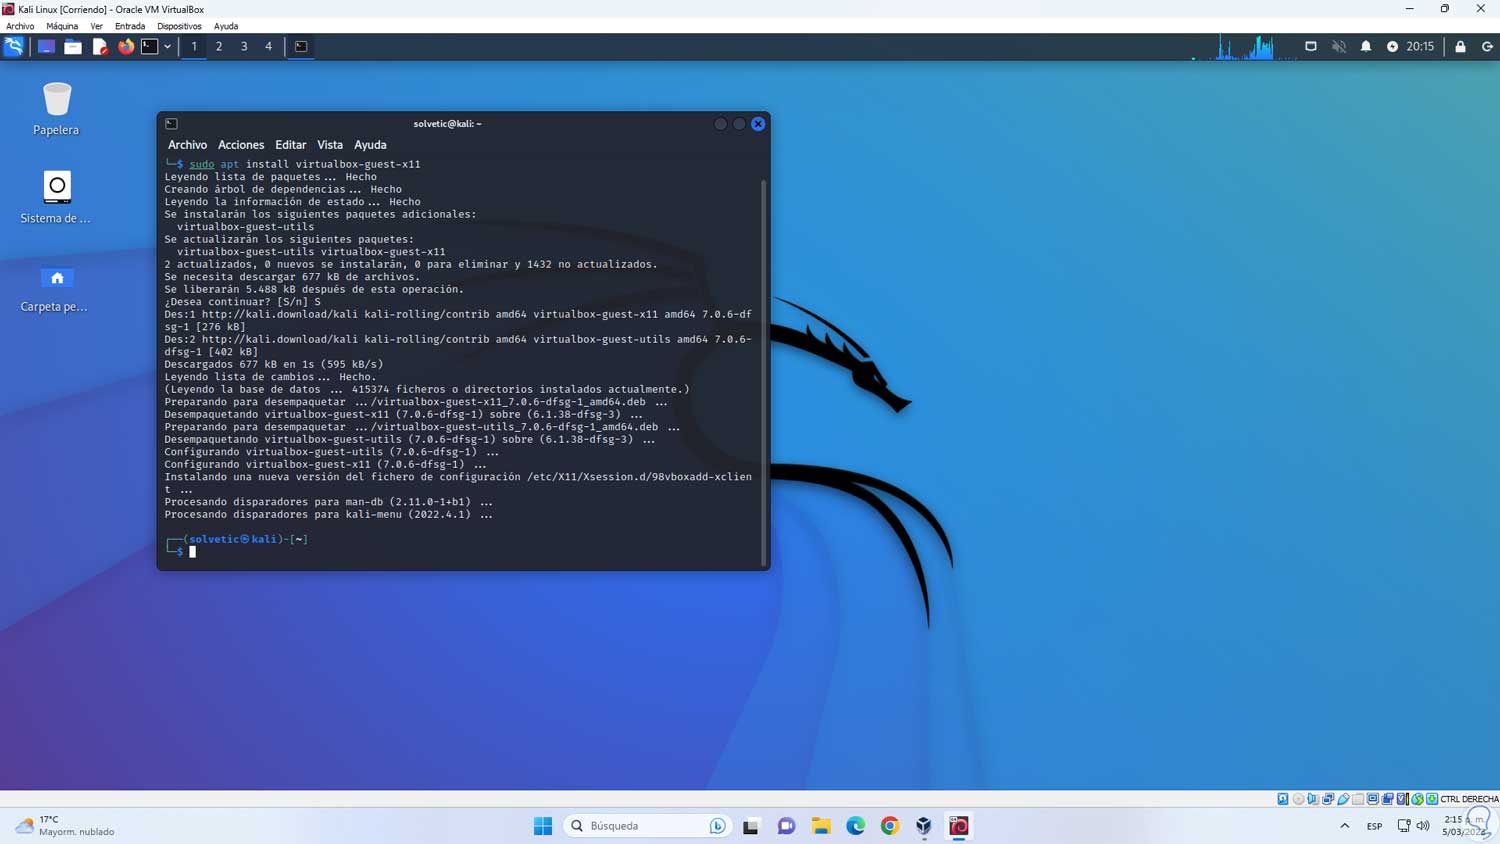
Task: Open terminal emulator launcher in Kali panel
Action: click(149, 46)
